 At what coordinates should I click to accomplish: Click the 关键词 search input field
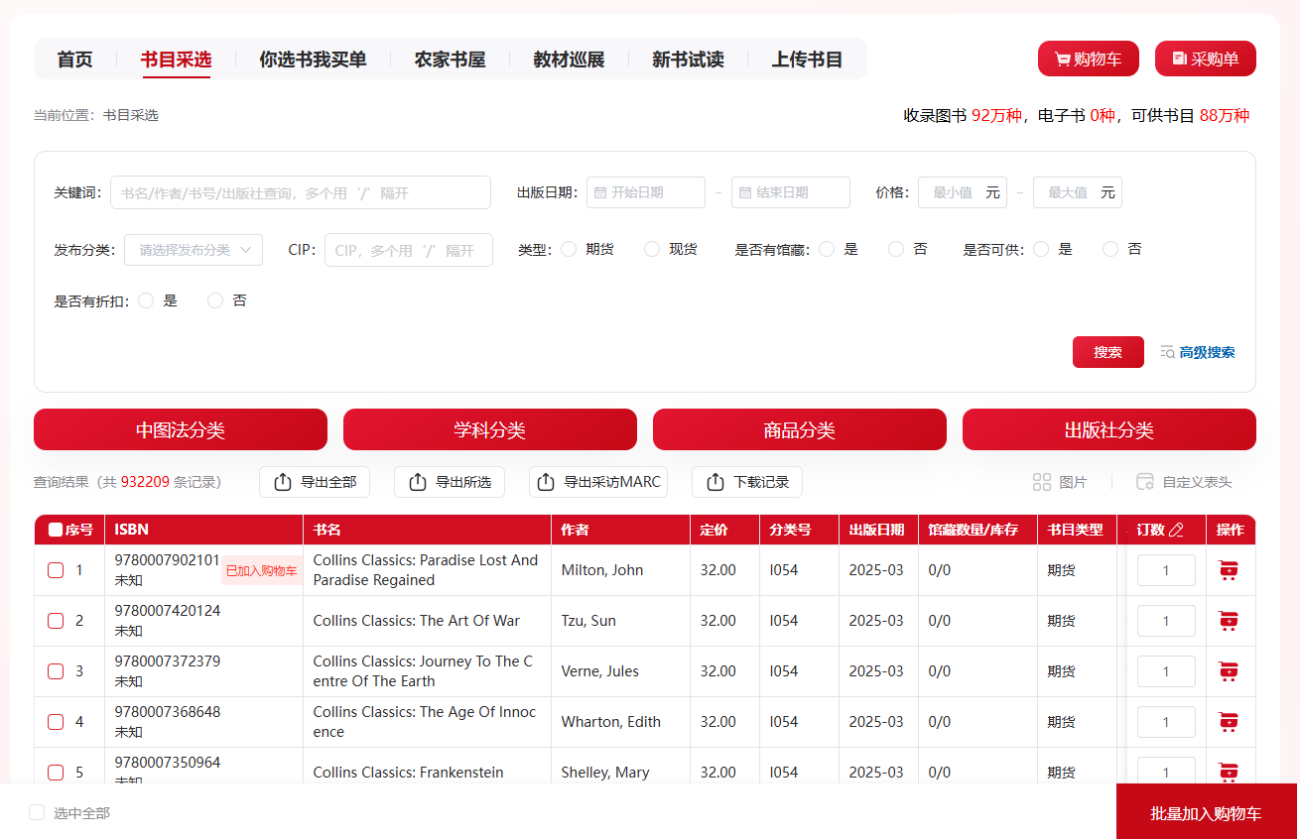click(300, 192)
